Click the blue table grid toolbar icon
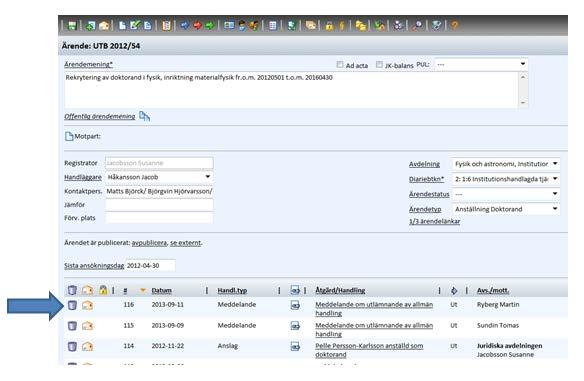This screenshot has width=584, height=381. (273, 25)
